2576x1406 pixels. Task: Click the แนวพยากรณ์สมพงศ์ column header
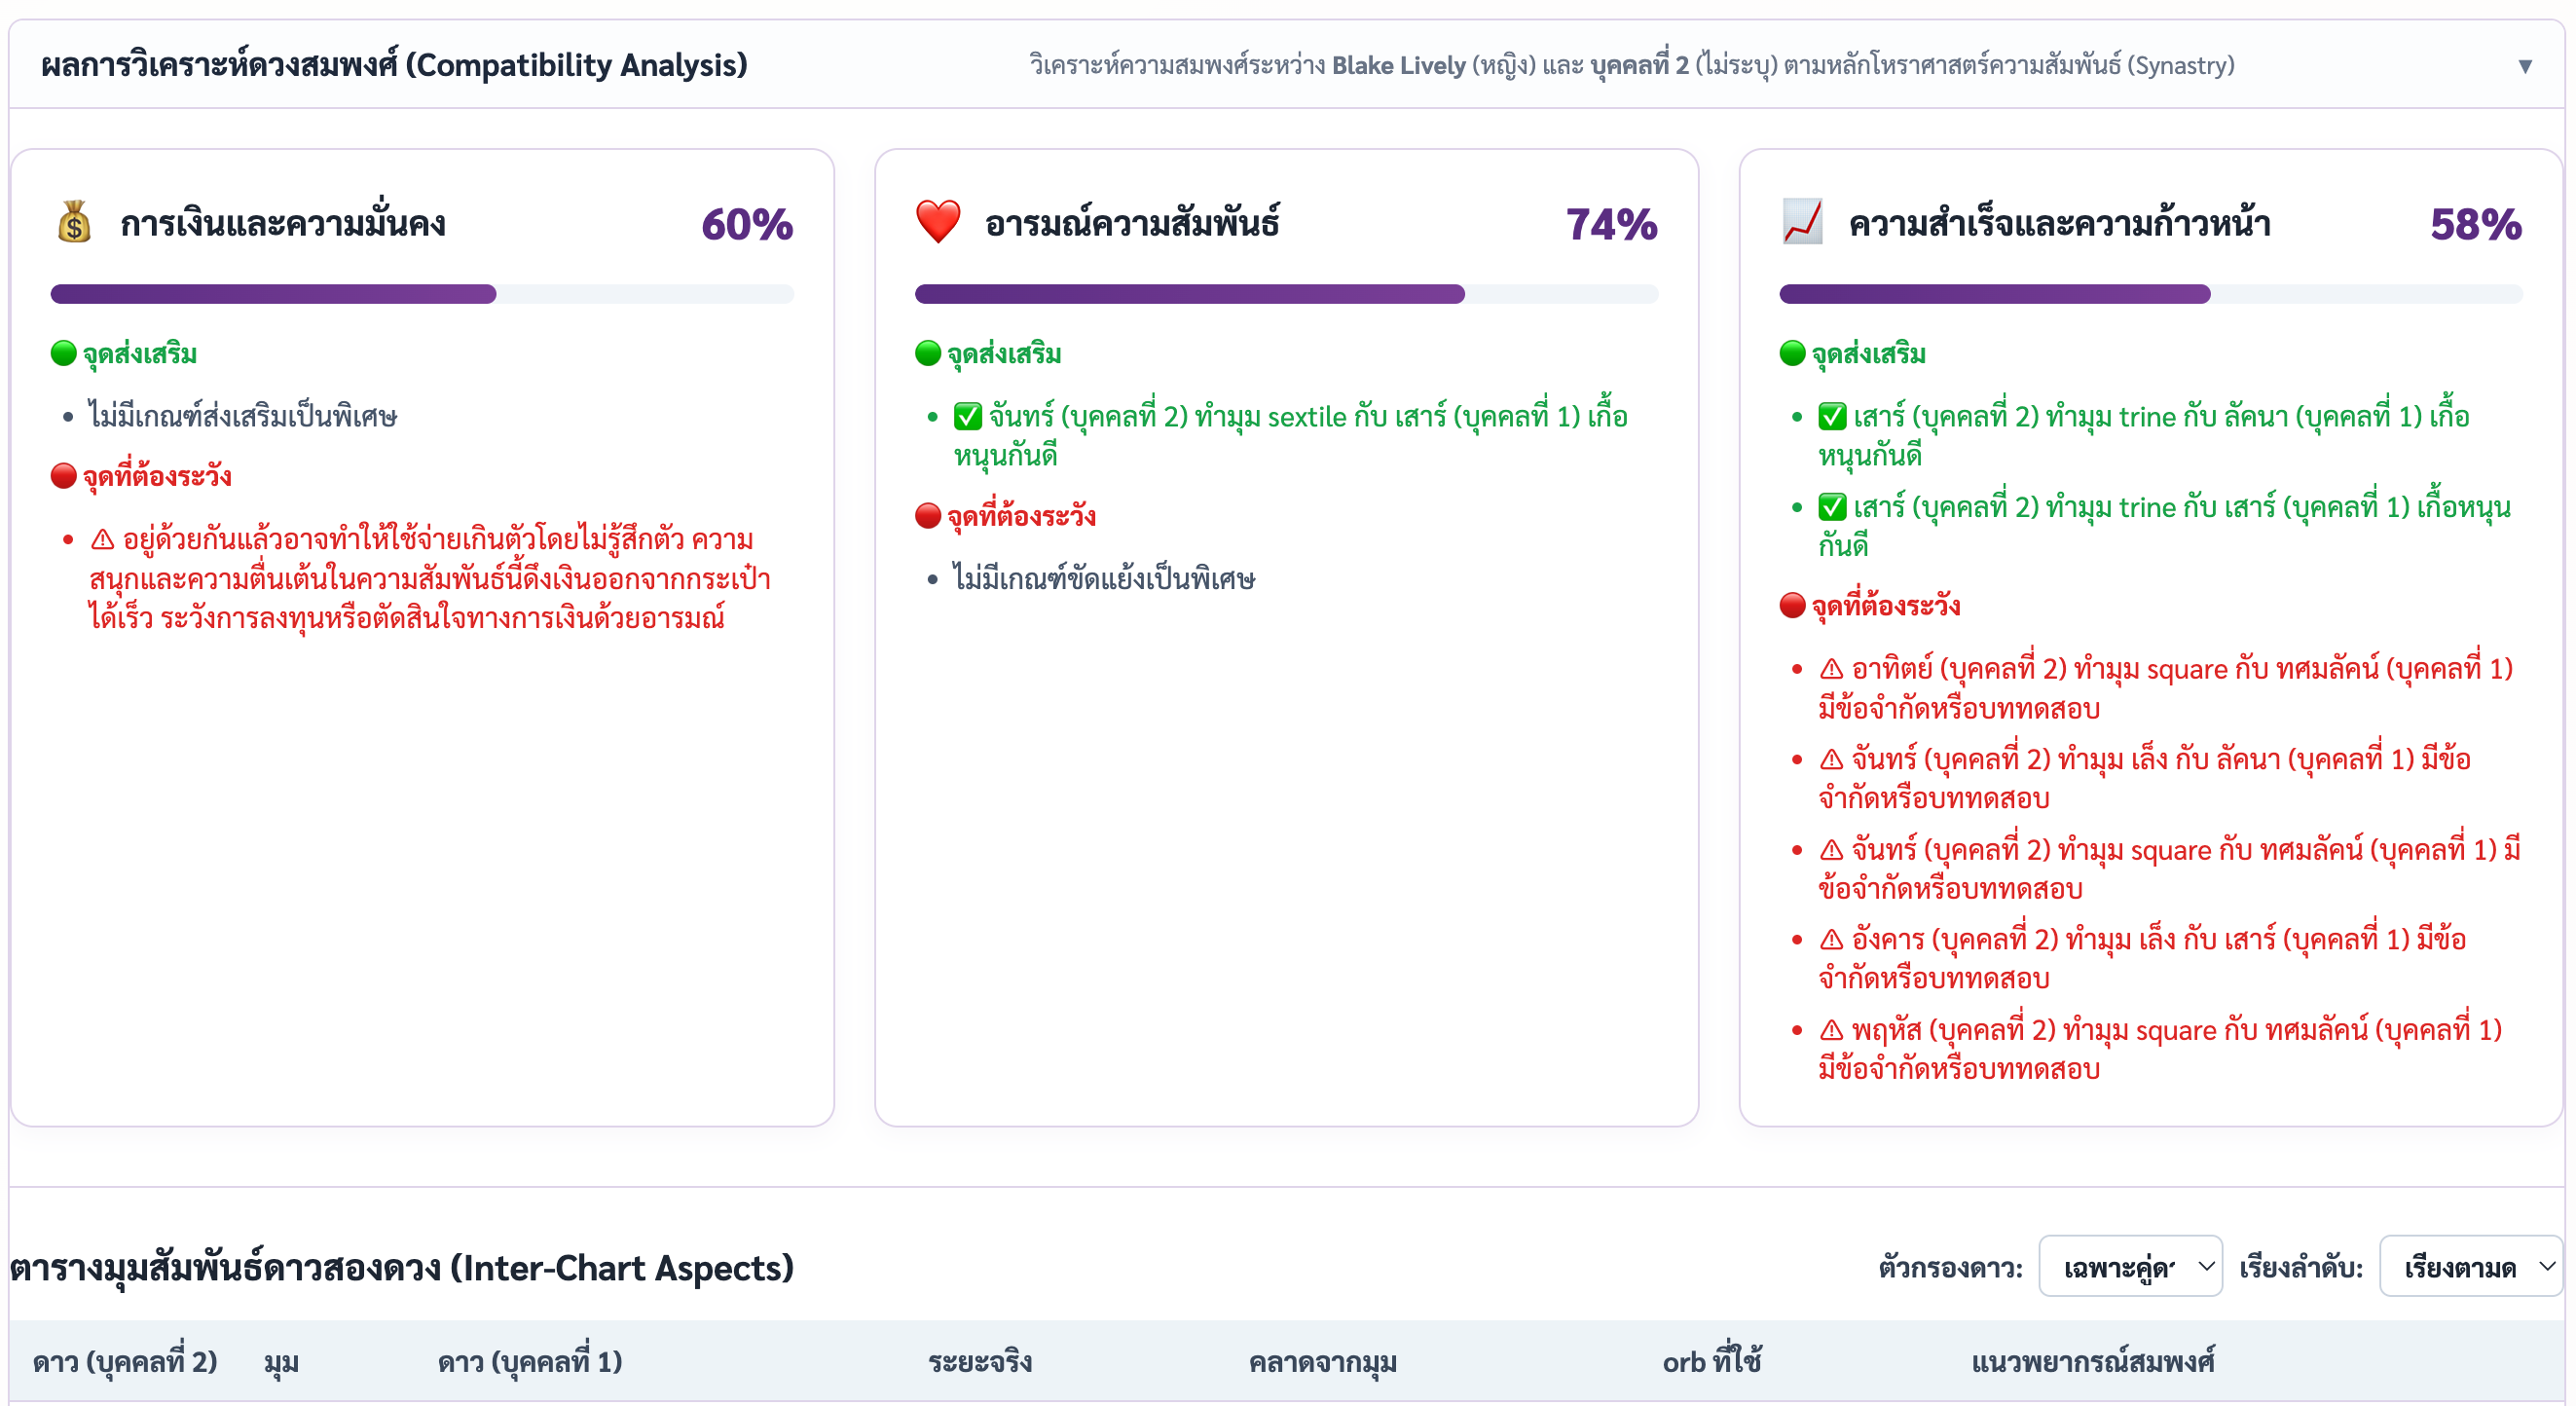pos(2092,1361)
